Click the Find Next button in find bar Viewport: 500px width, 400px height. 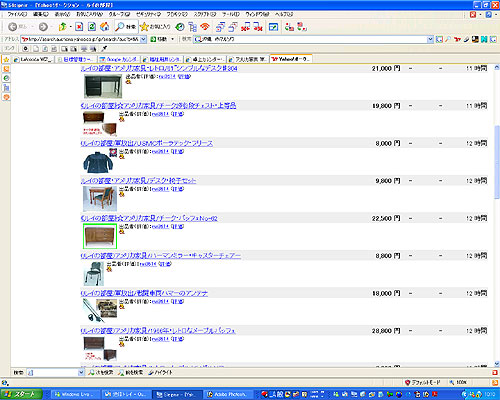coord(101,373)
